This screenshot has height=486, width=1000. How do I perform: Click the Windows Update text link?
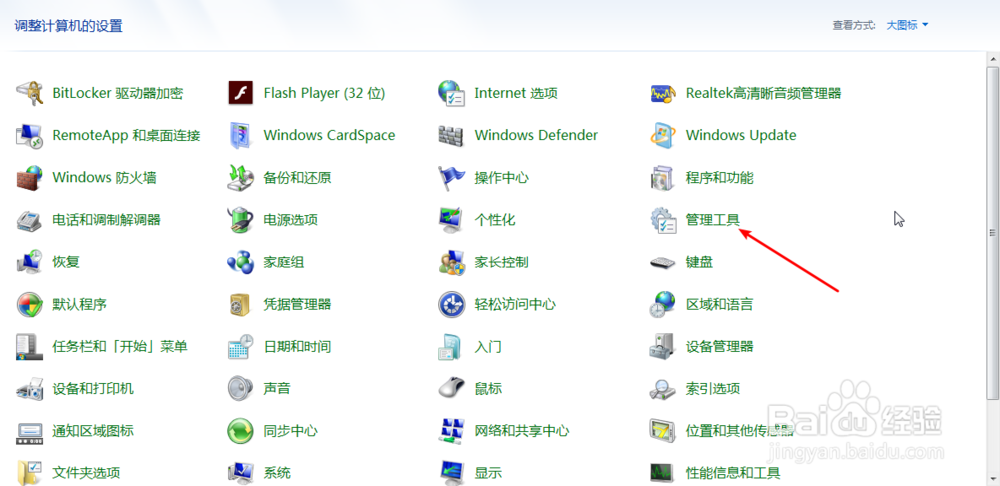point(741,135)
